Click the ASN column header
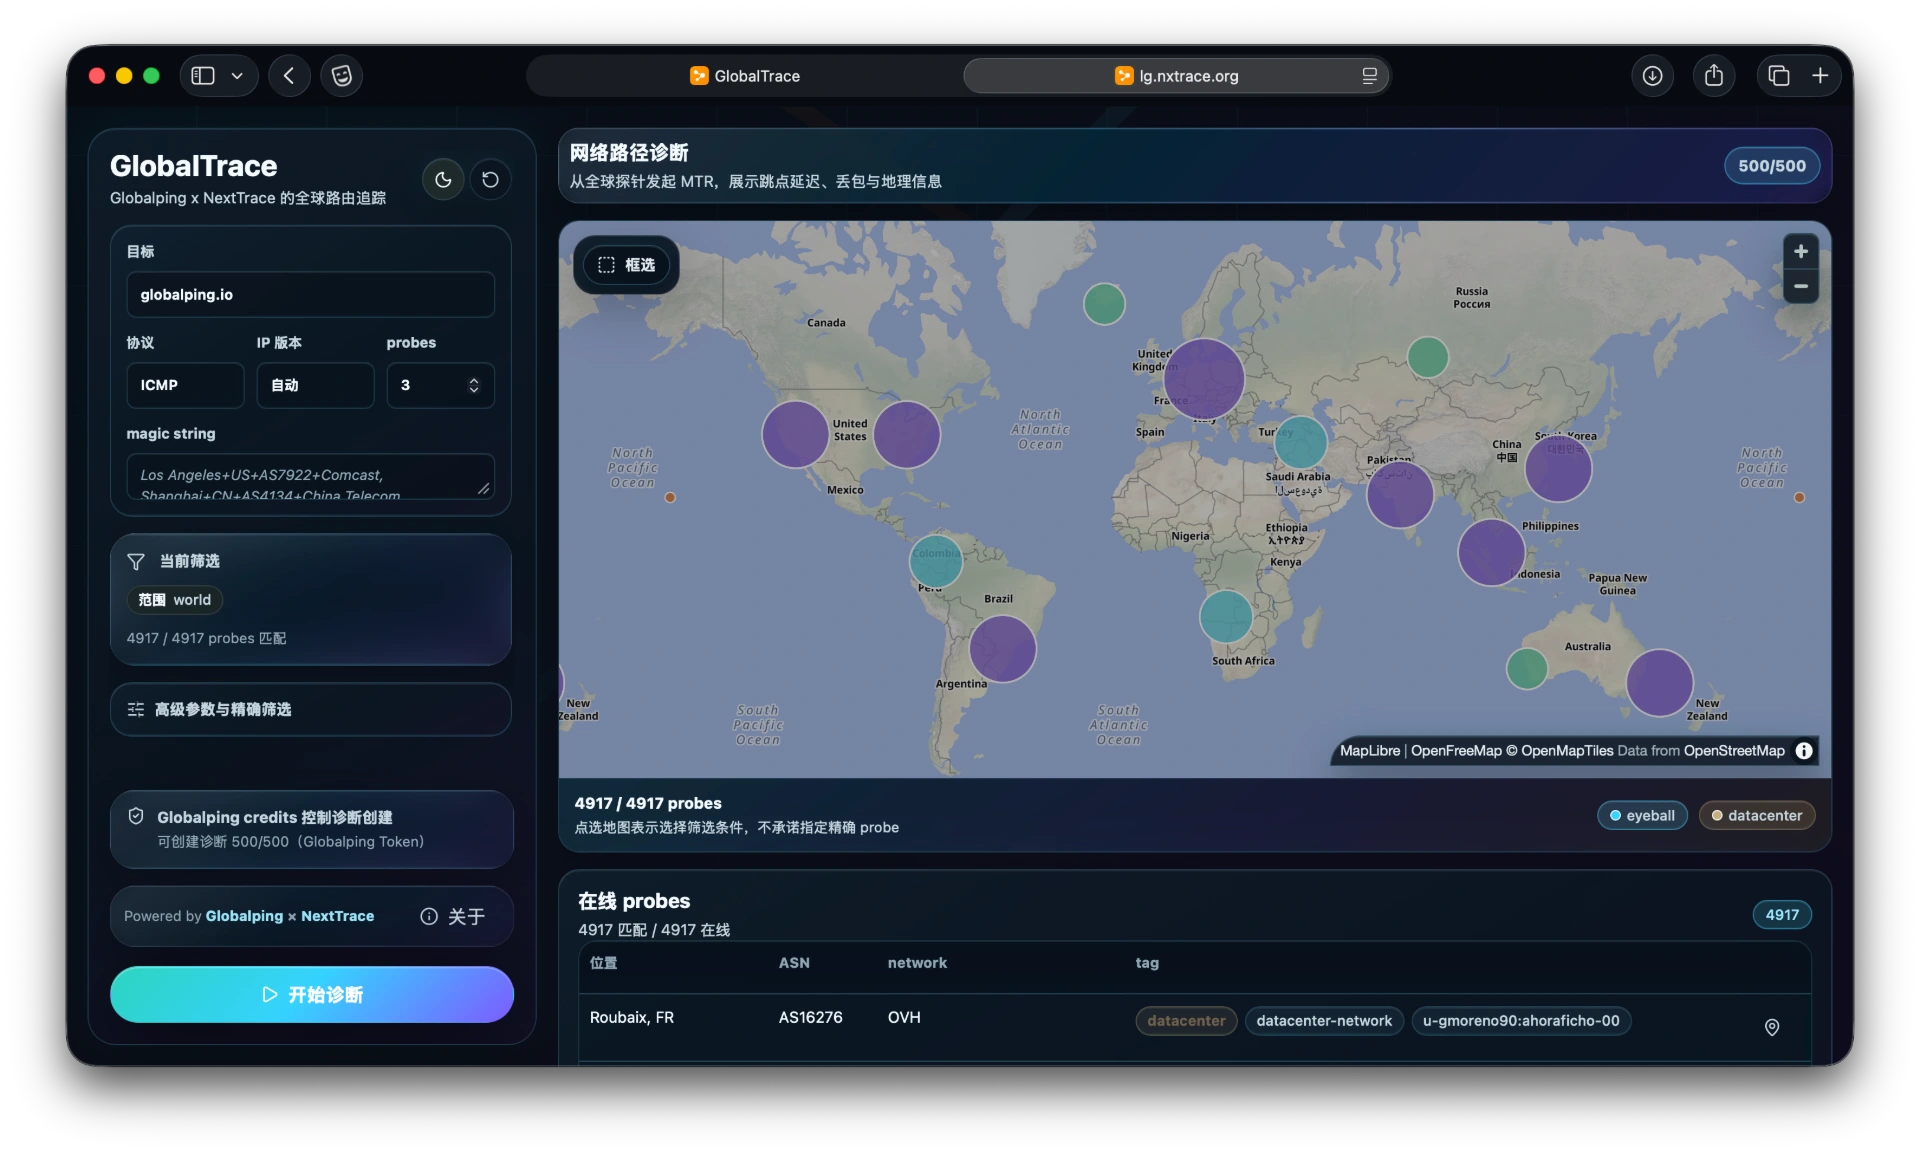The width and height of the screenshot is (1920, 1154). pyautogui.click(x=794, y=963)
